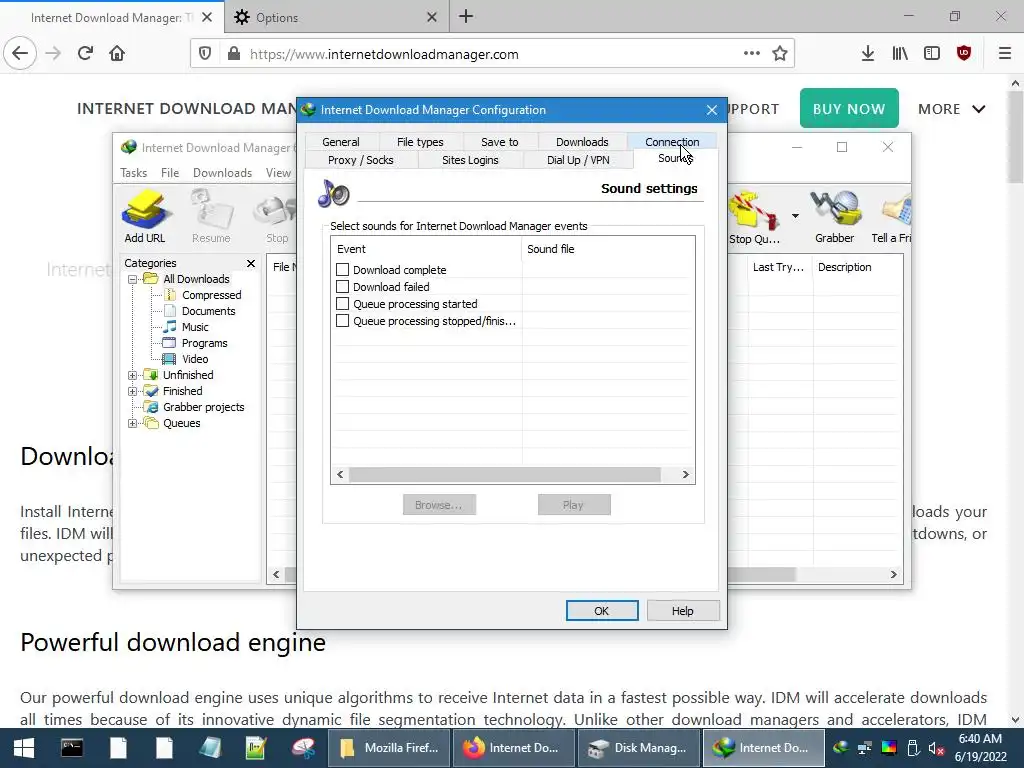
Task: Open File menu in IDM window
Action: 170,173
